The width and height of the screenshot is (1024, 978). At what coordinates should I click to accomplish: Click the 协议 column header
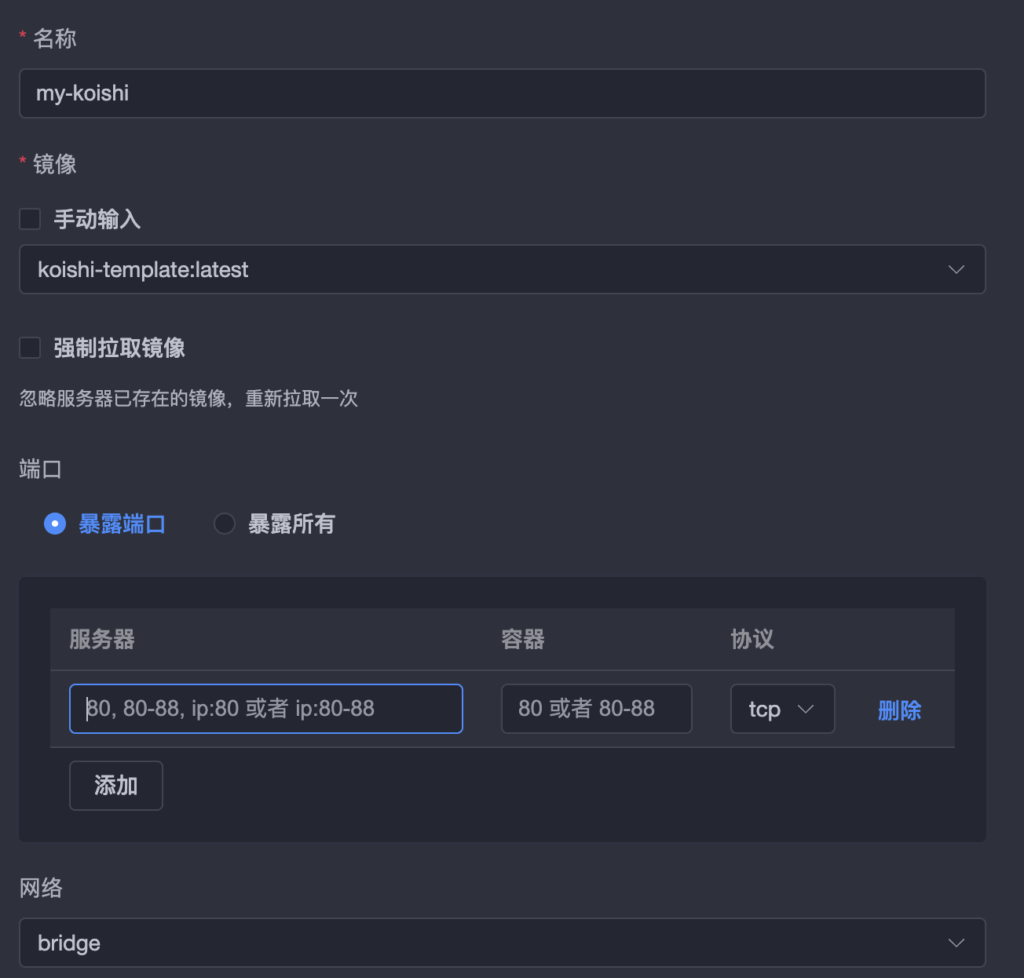tap(752, 640)
